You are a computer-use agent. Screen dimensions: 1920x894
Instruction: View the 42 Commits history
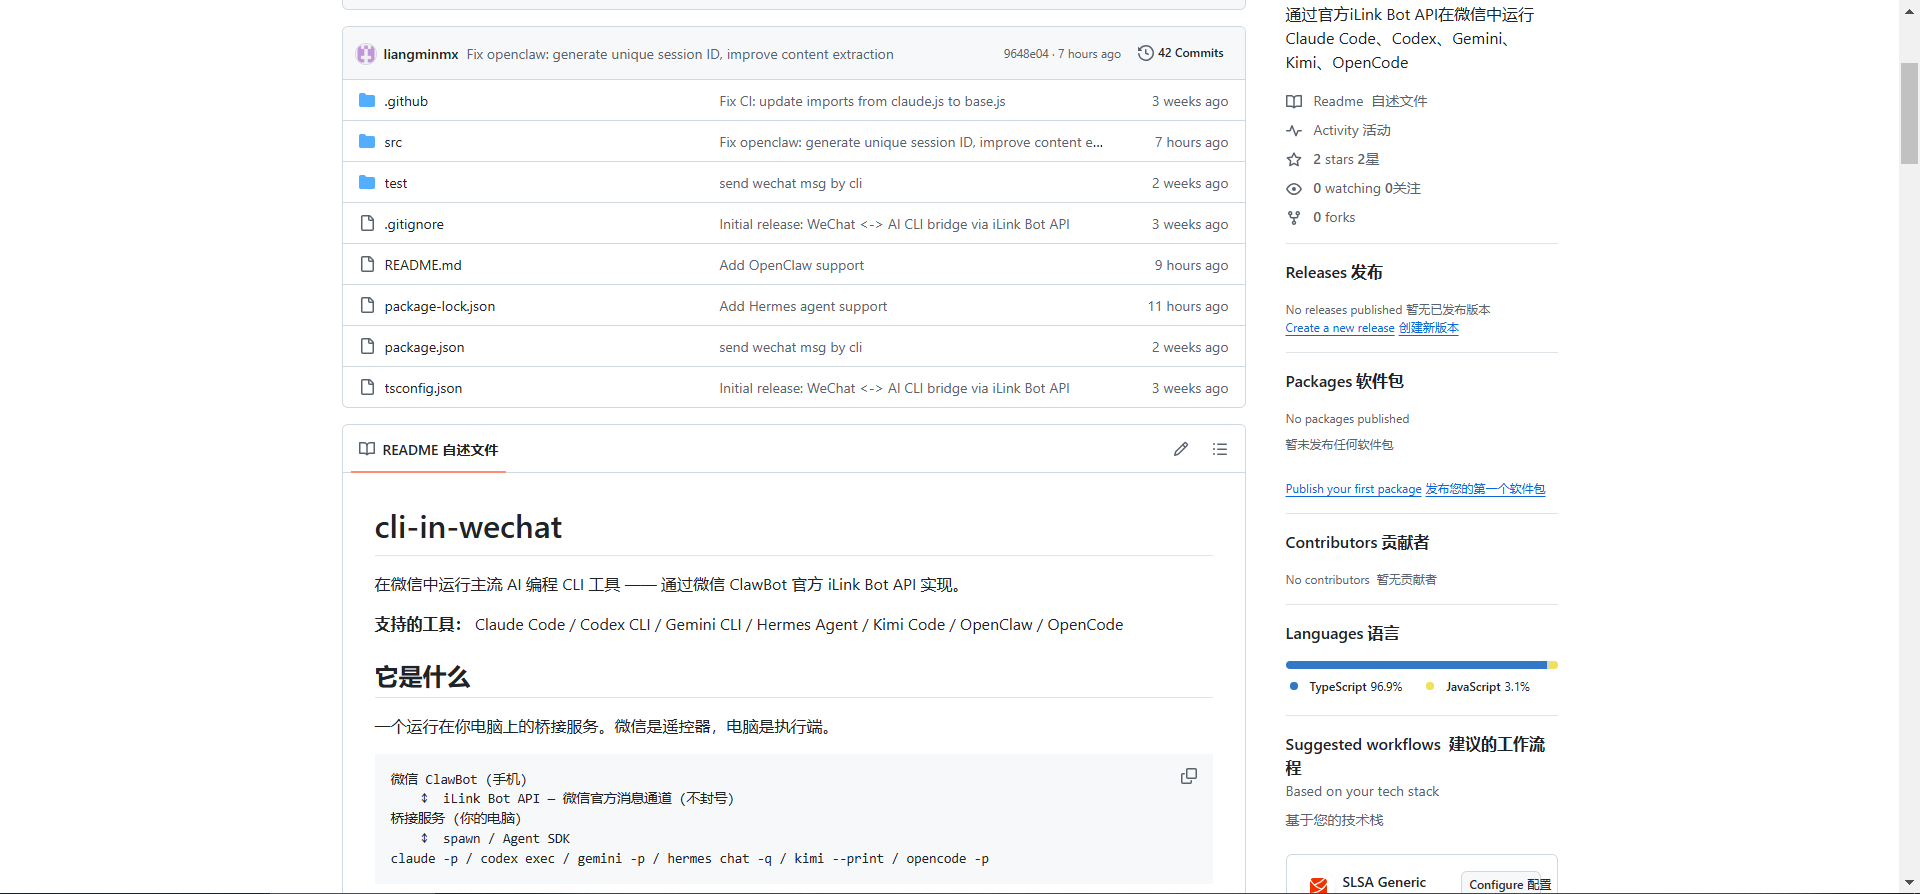pos(1181,53)
